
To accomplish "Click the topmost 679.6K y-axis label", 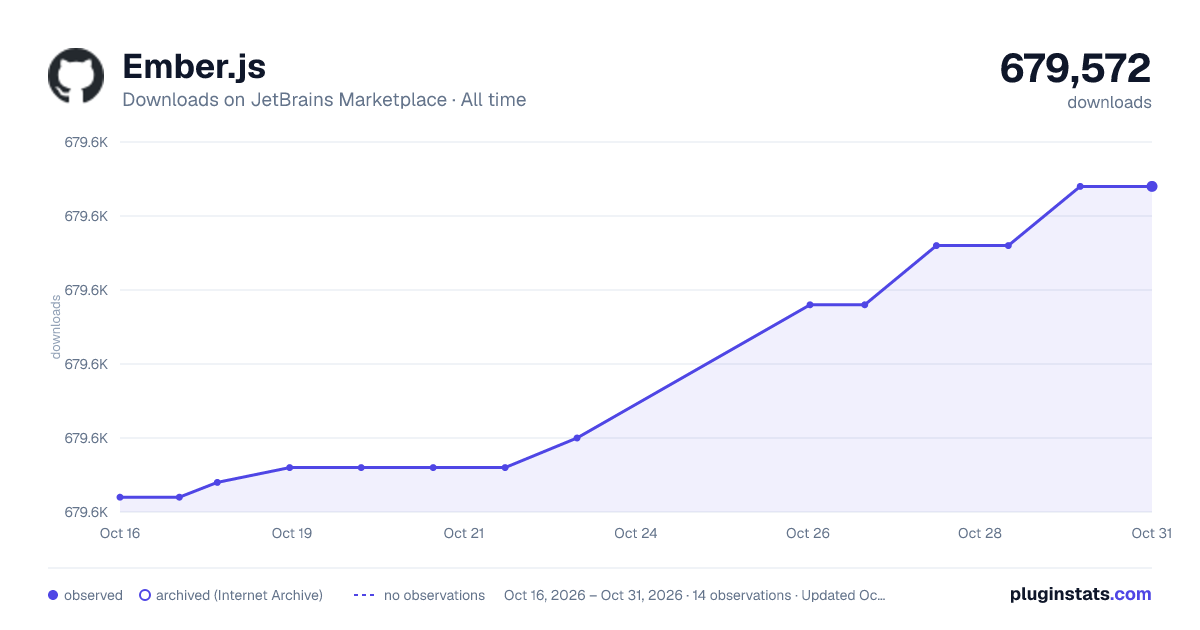I will [x=86, y=142].
